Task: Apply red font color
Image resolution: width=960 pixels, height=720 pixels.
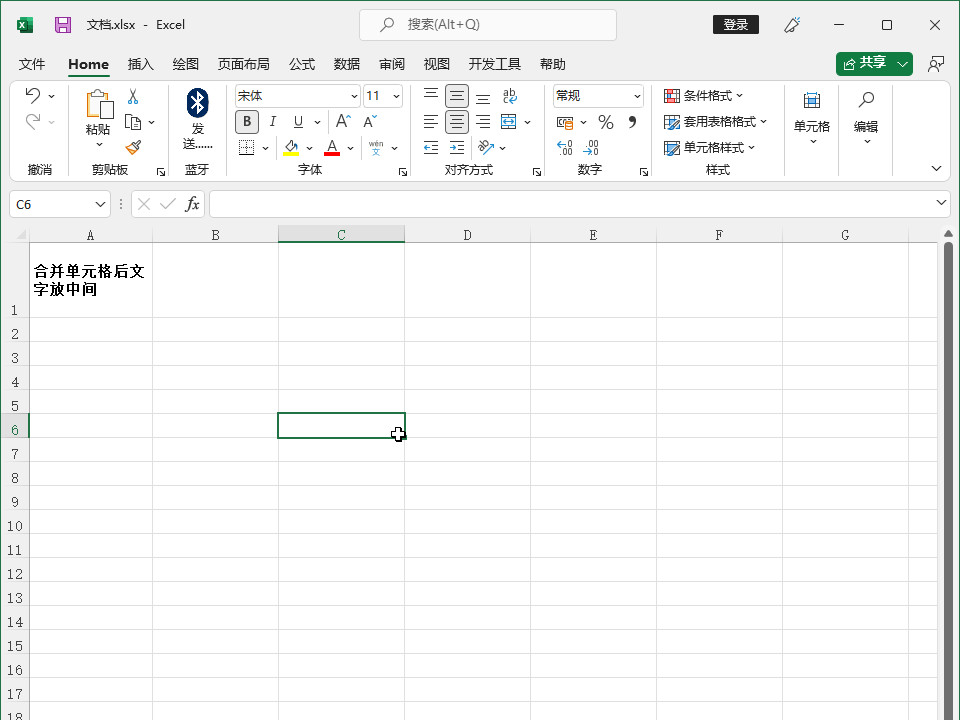Action: click(332, 148)
